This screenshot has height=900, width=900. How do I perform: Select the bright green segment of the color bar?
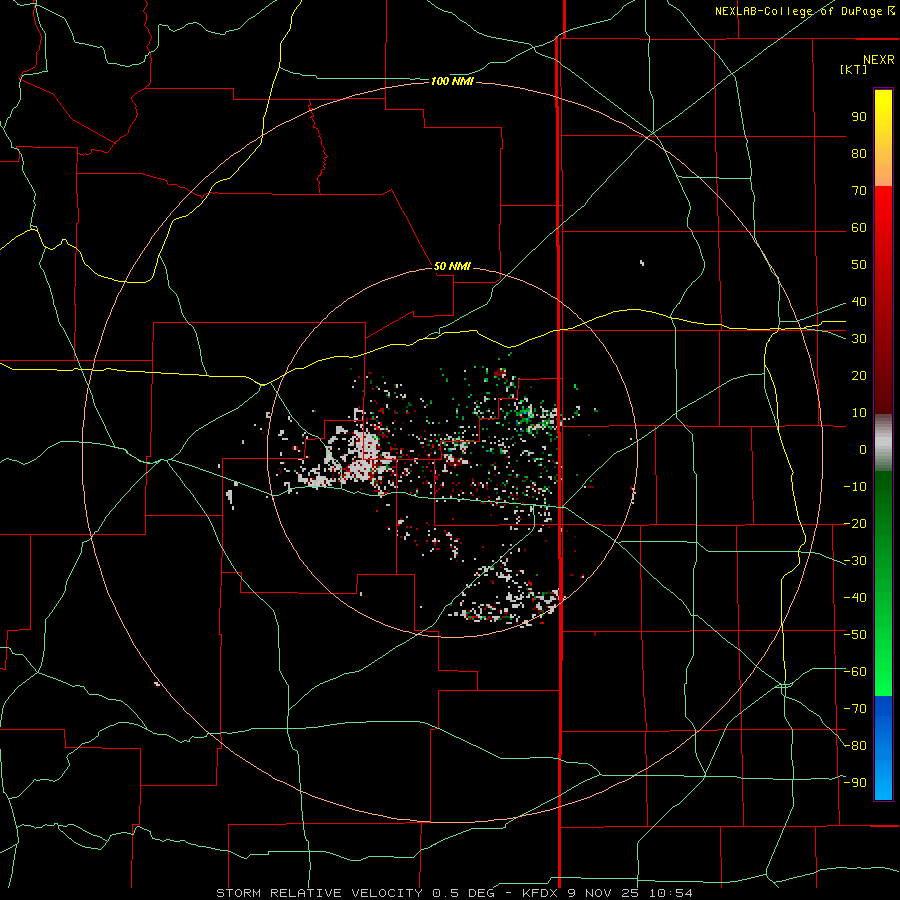[883, 660]
